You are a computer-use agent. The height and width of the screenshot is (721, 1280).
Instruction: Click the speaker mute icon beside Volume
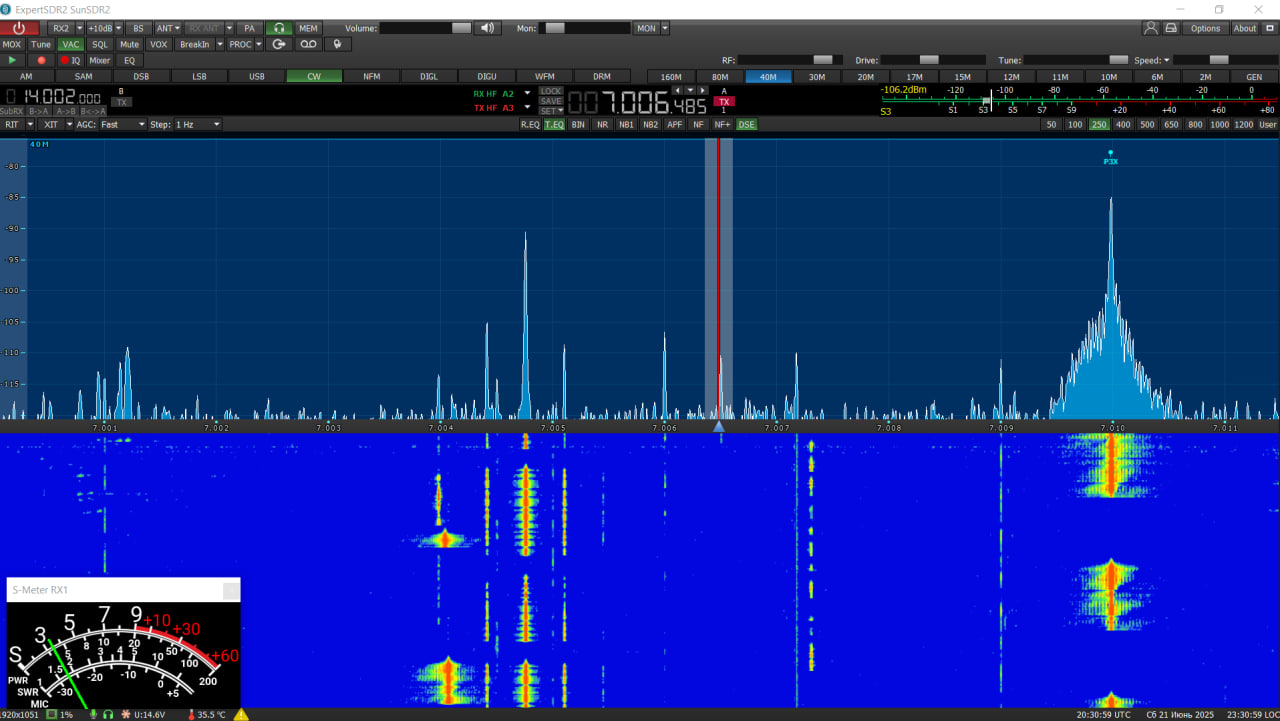[487, 28]
